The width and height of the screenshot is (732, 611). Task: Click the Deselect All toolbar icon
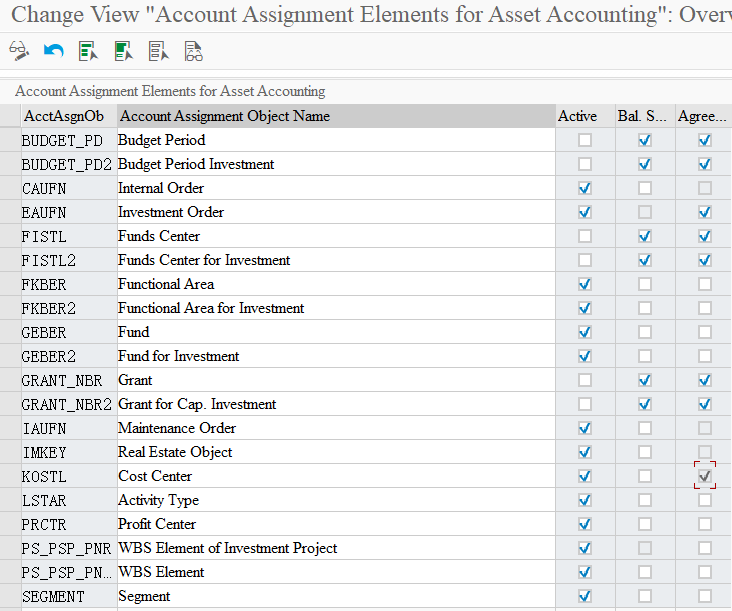158,51
